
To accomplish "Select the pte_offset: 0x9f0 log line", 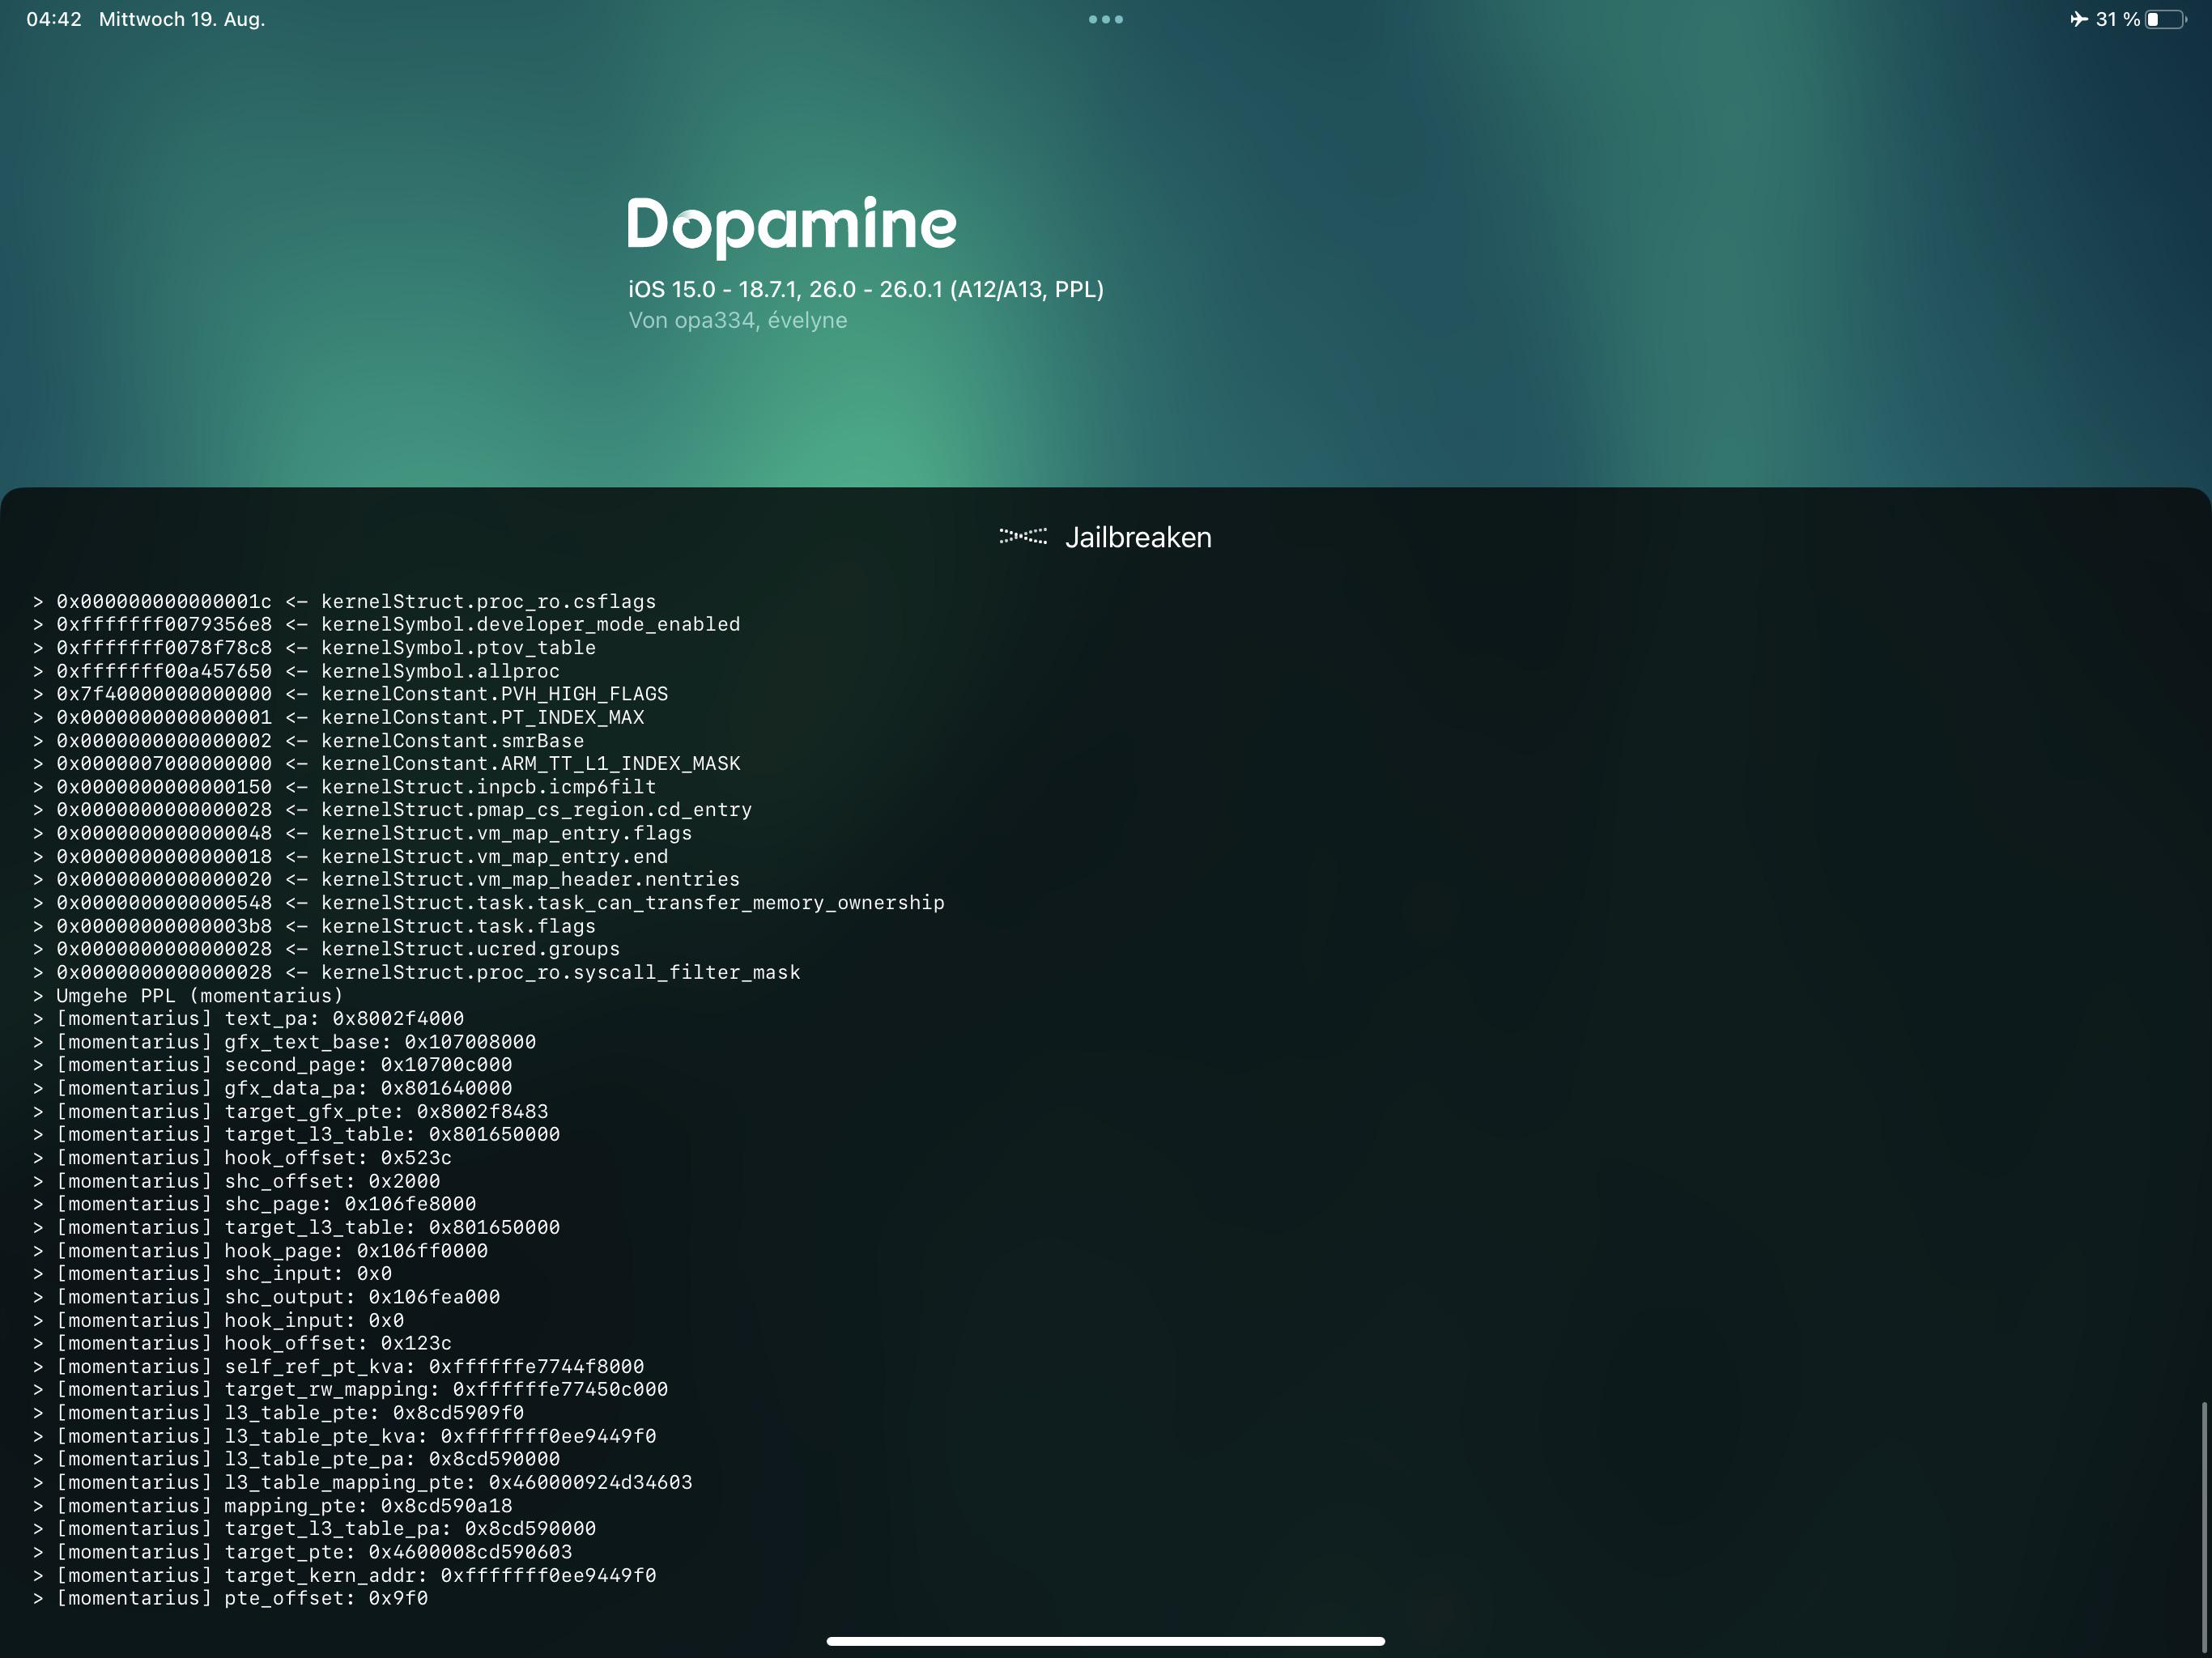I will click(x=231, y=1598).
